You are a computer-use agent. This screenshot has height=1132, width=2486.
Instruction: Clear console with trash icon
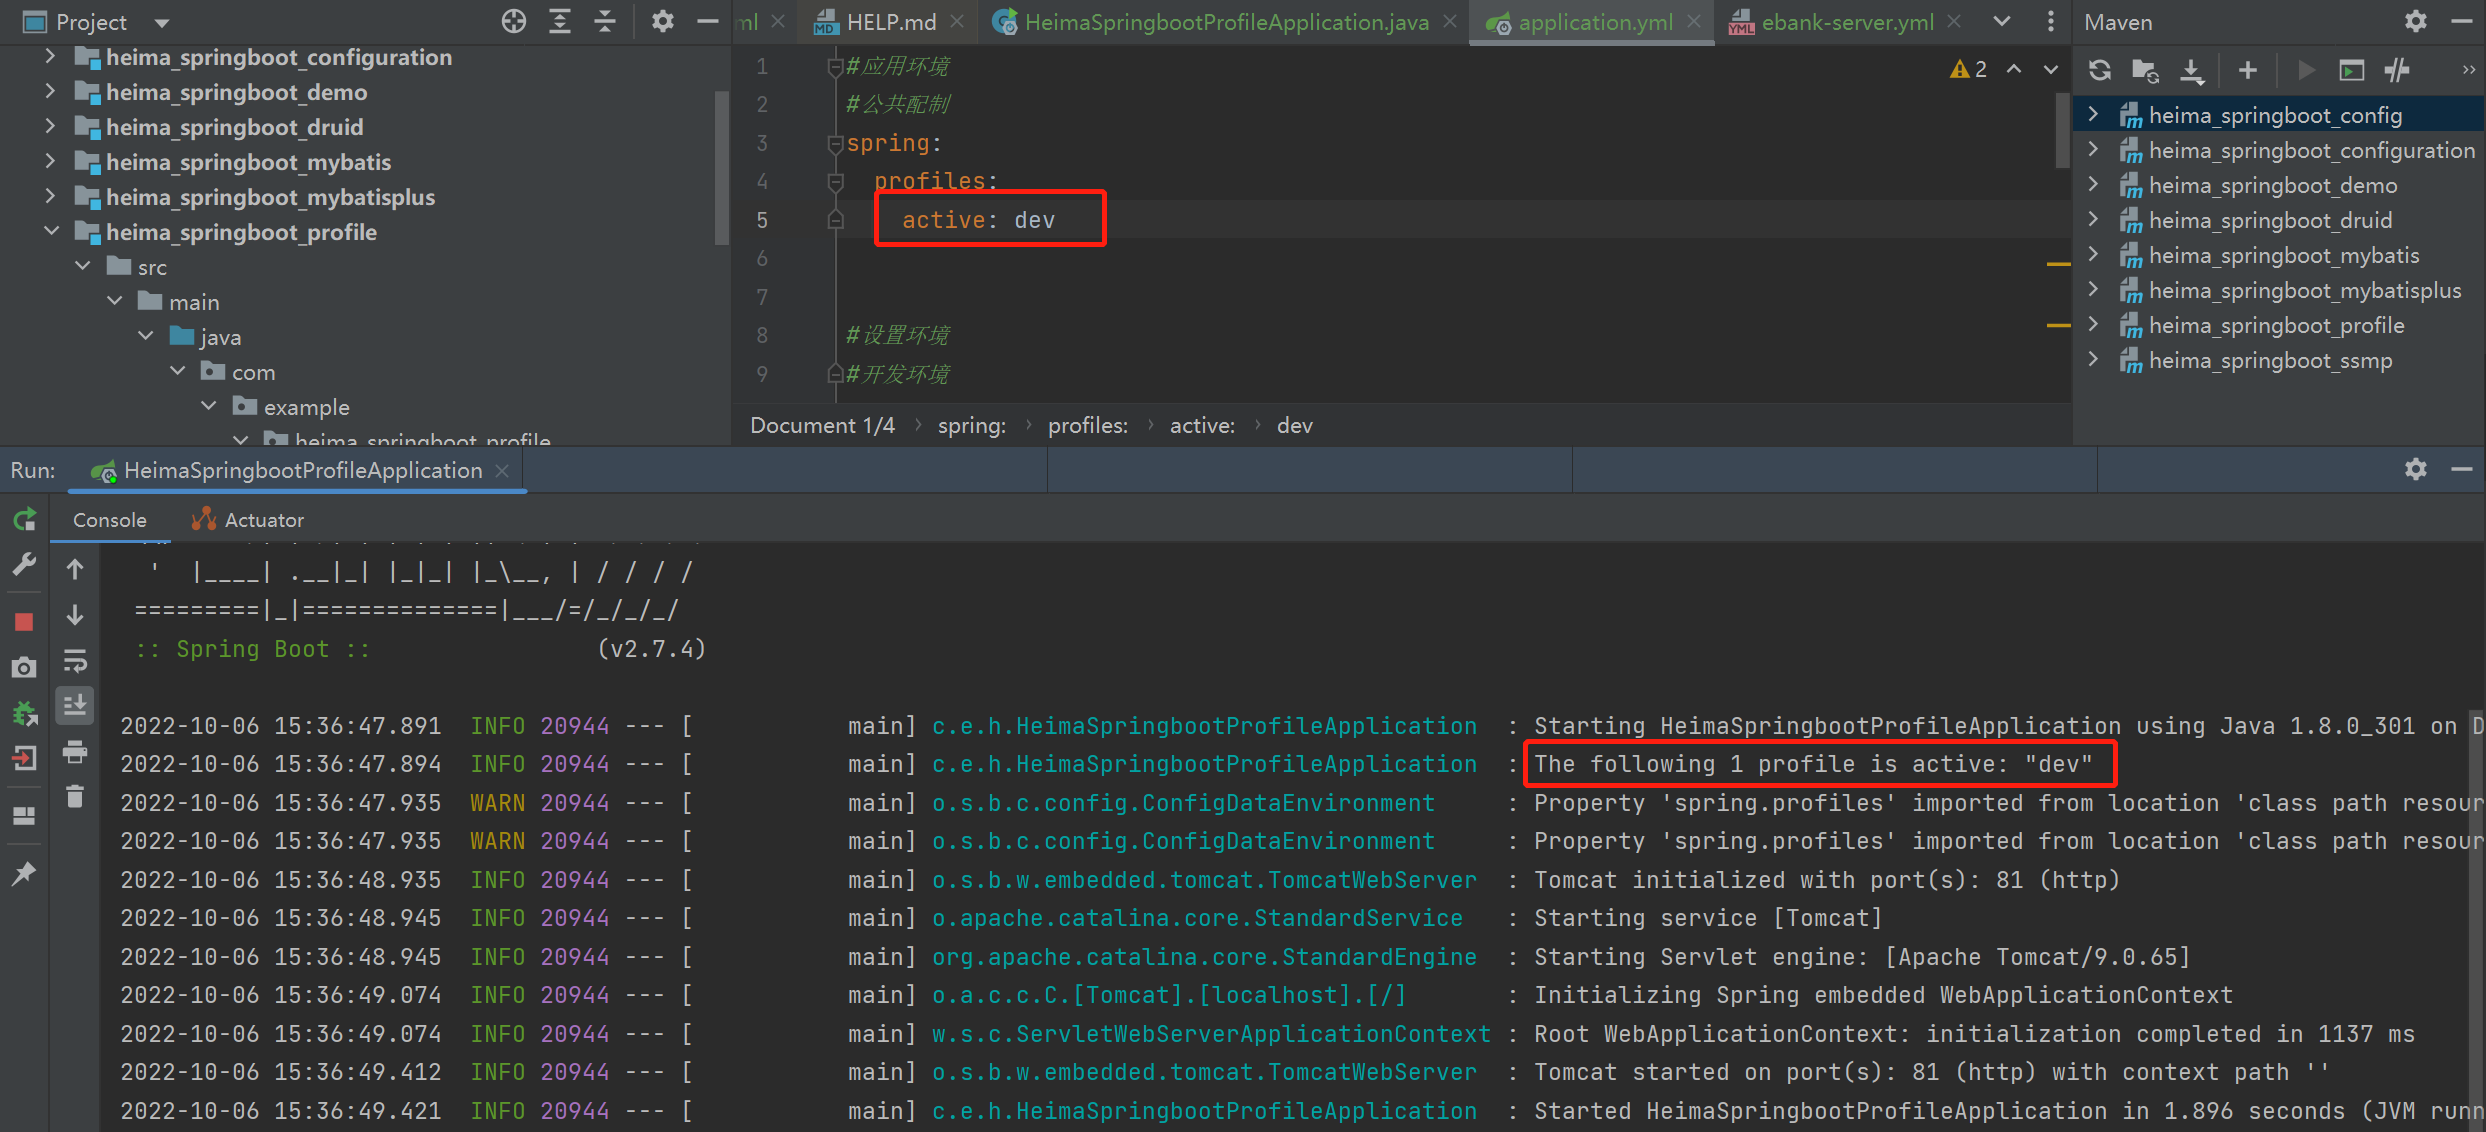click(75, 797)
